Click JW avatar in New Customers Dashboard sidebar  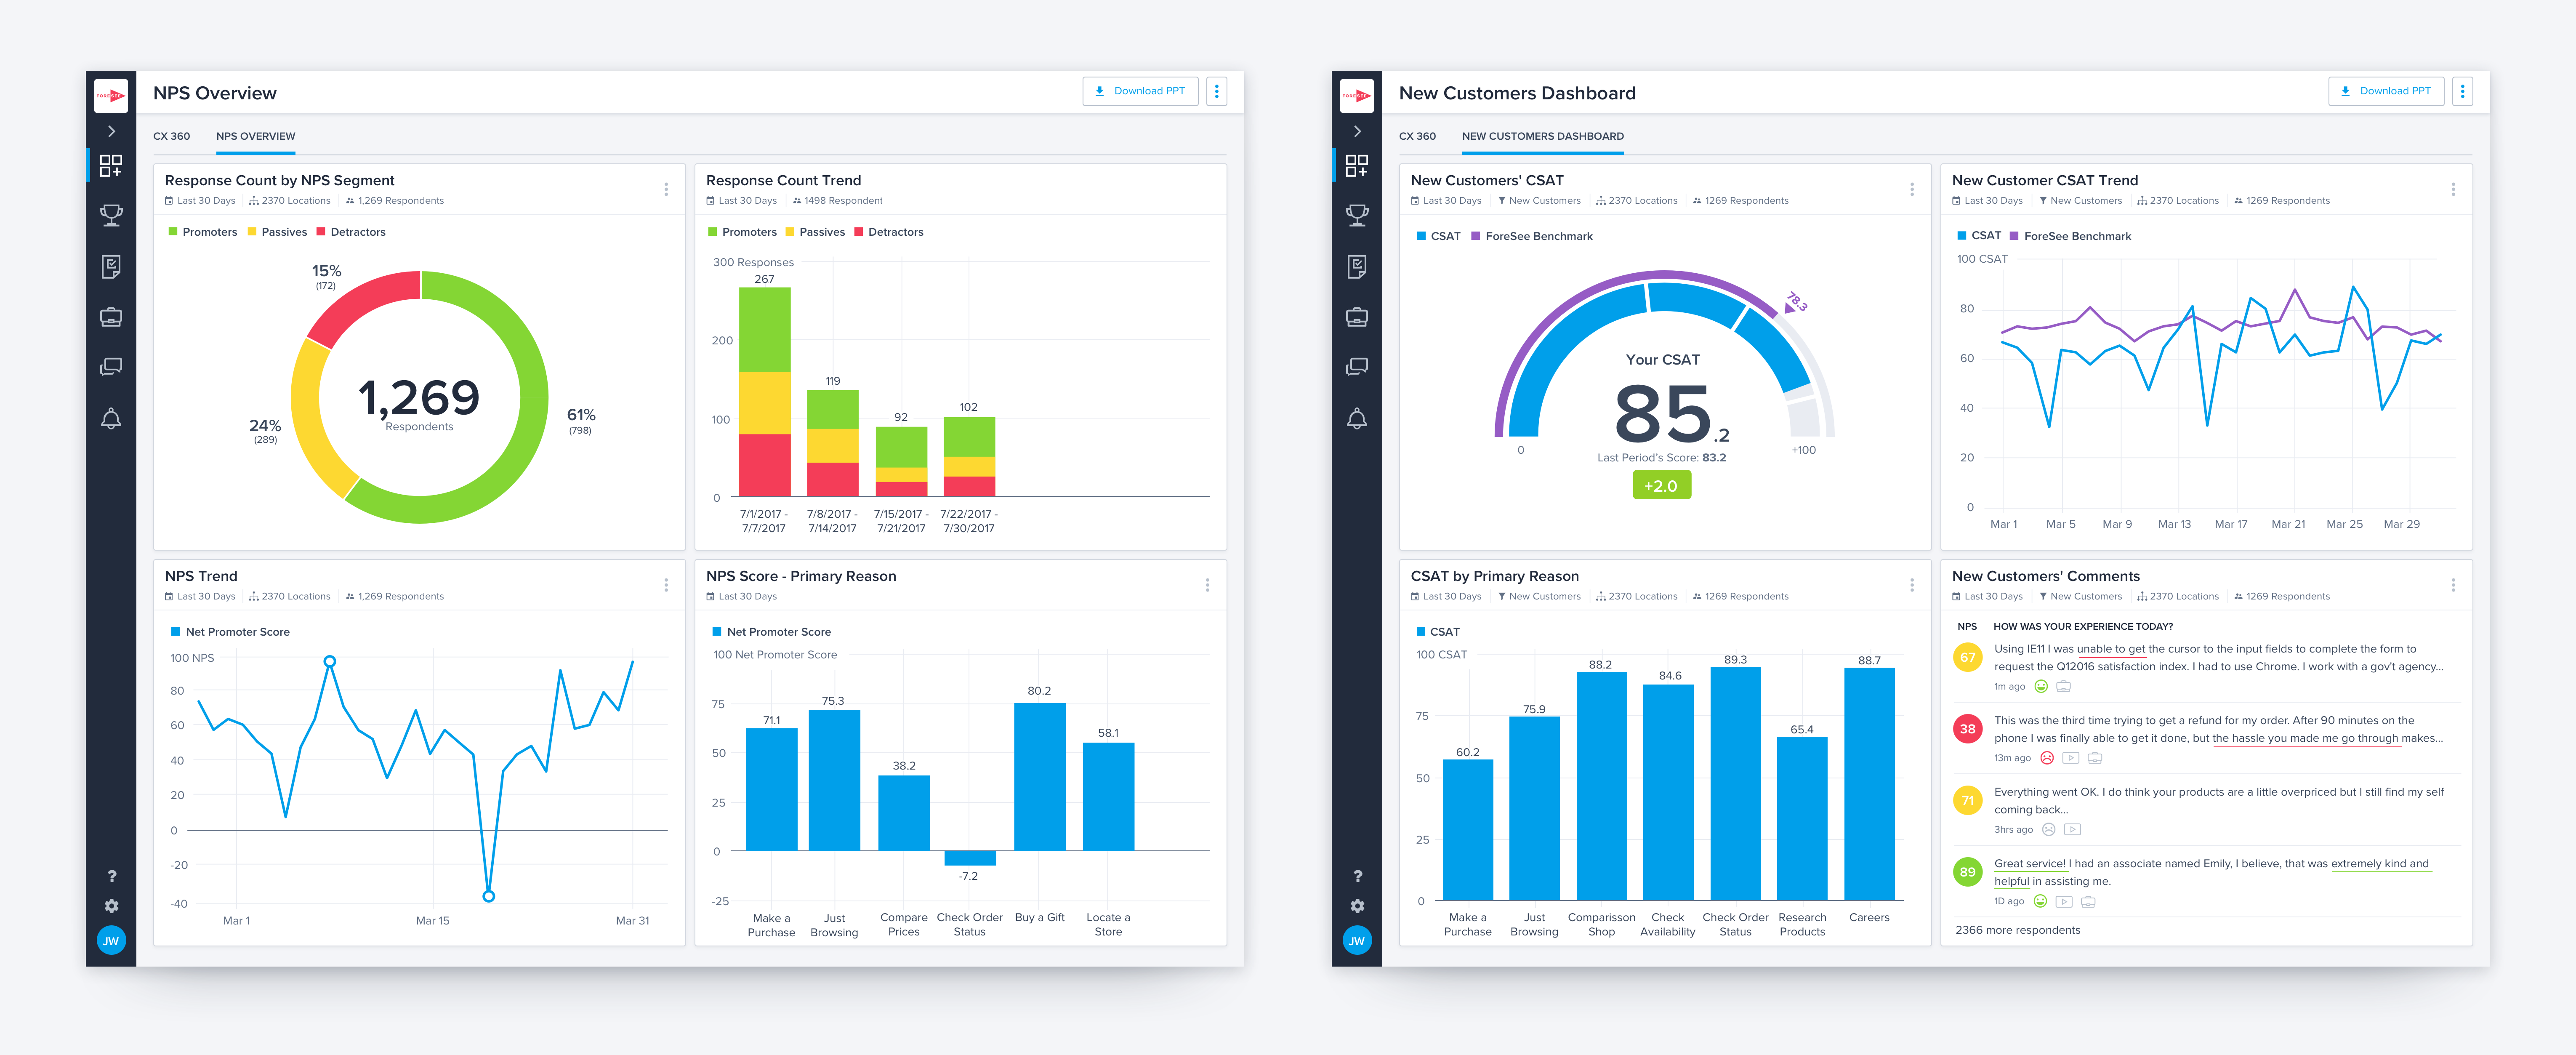pyautogui.click(x=1357, y=941)
